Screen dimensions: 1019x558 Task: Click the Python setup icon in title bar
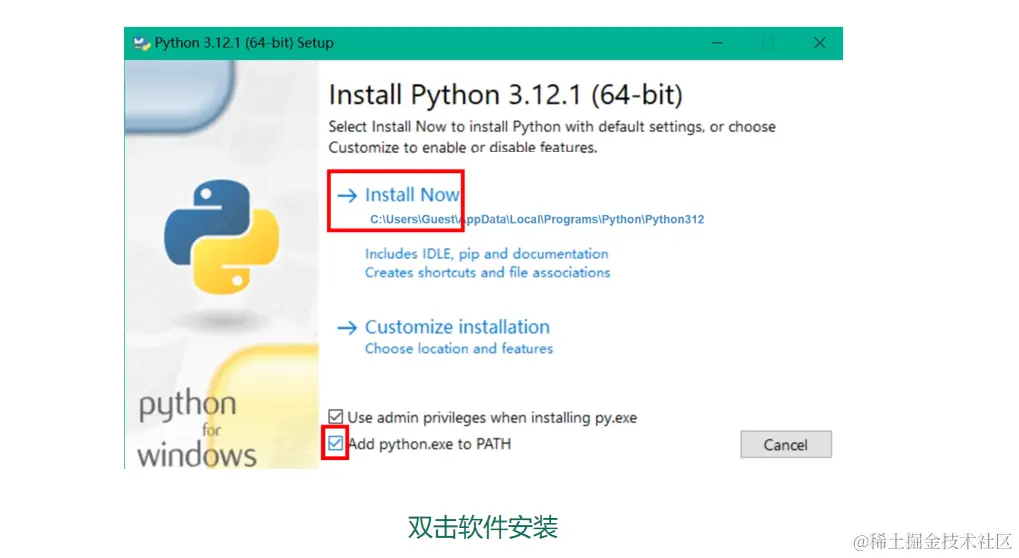coord(141,44)
